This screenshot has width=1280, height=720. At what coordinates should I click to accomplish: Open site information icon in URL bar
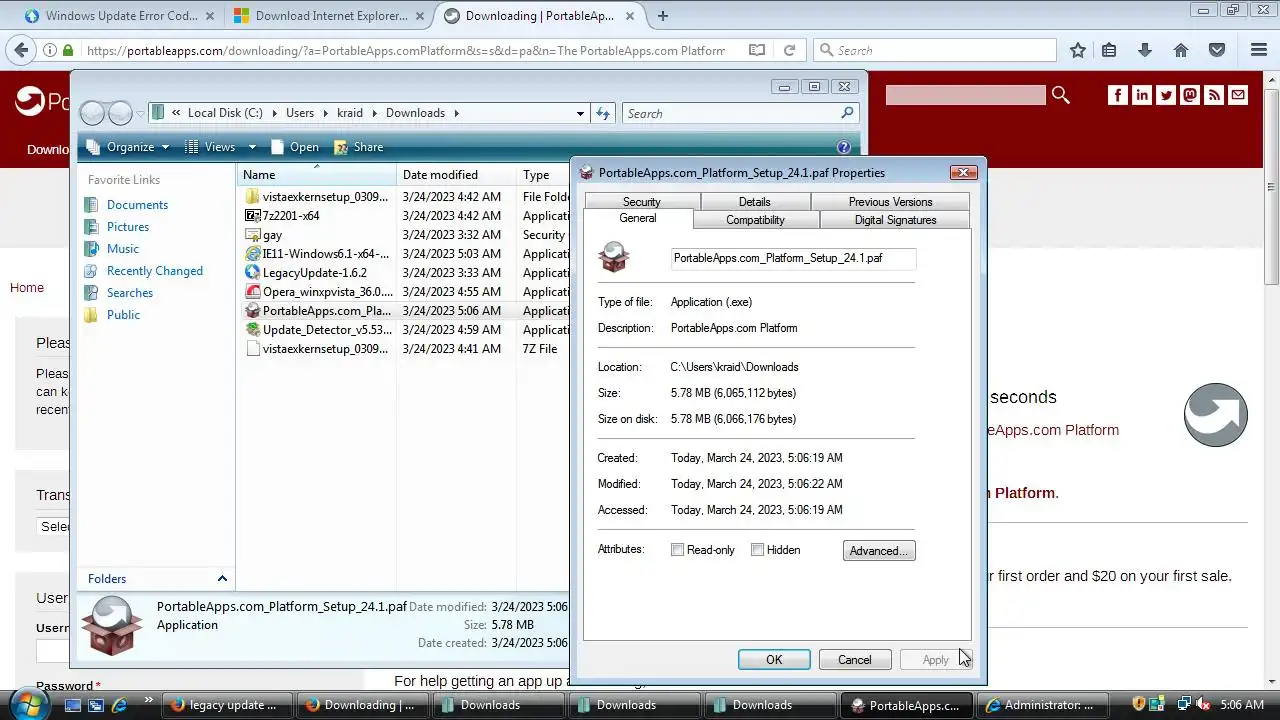point(50,50)
